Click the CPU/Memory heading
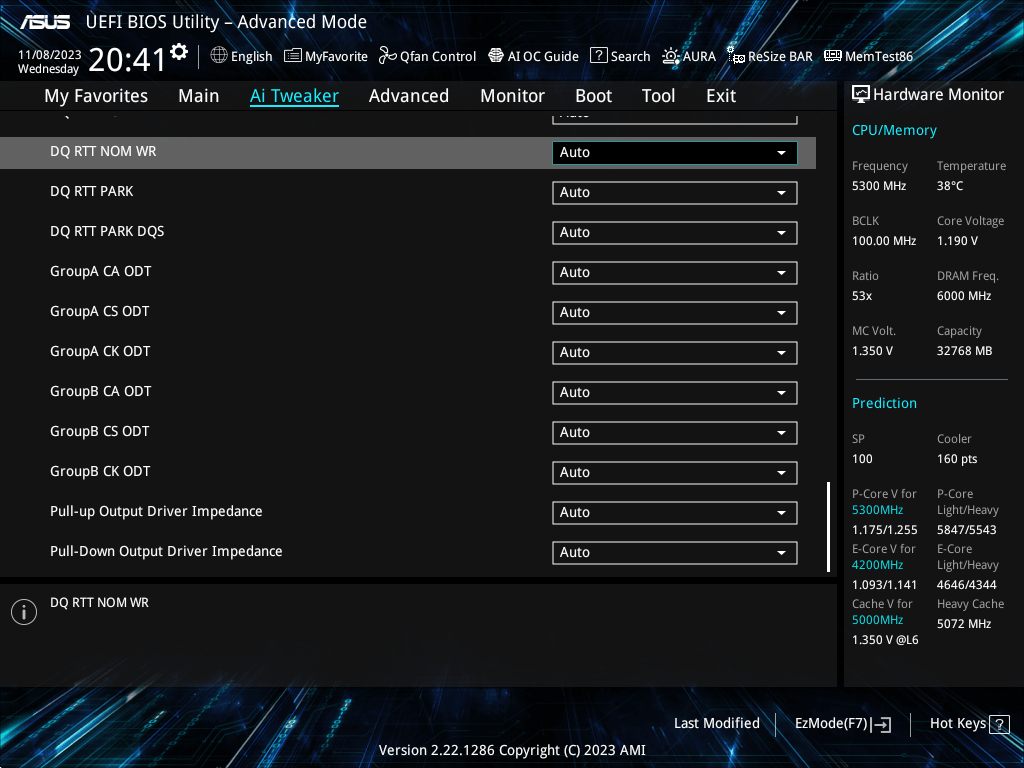Image resolution: width=1024 pixels, height=768 pixels. (x=894, y=131)
